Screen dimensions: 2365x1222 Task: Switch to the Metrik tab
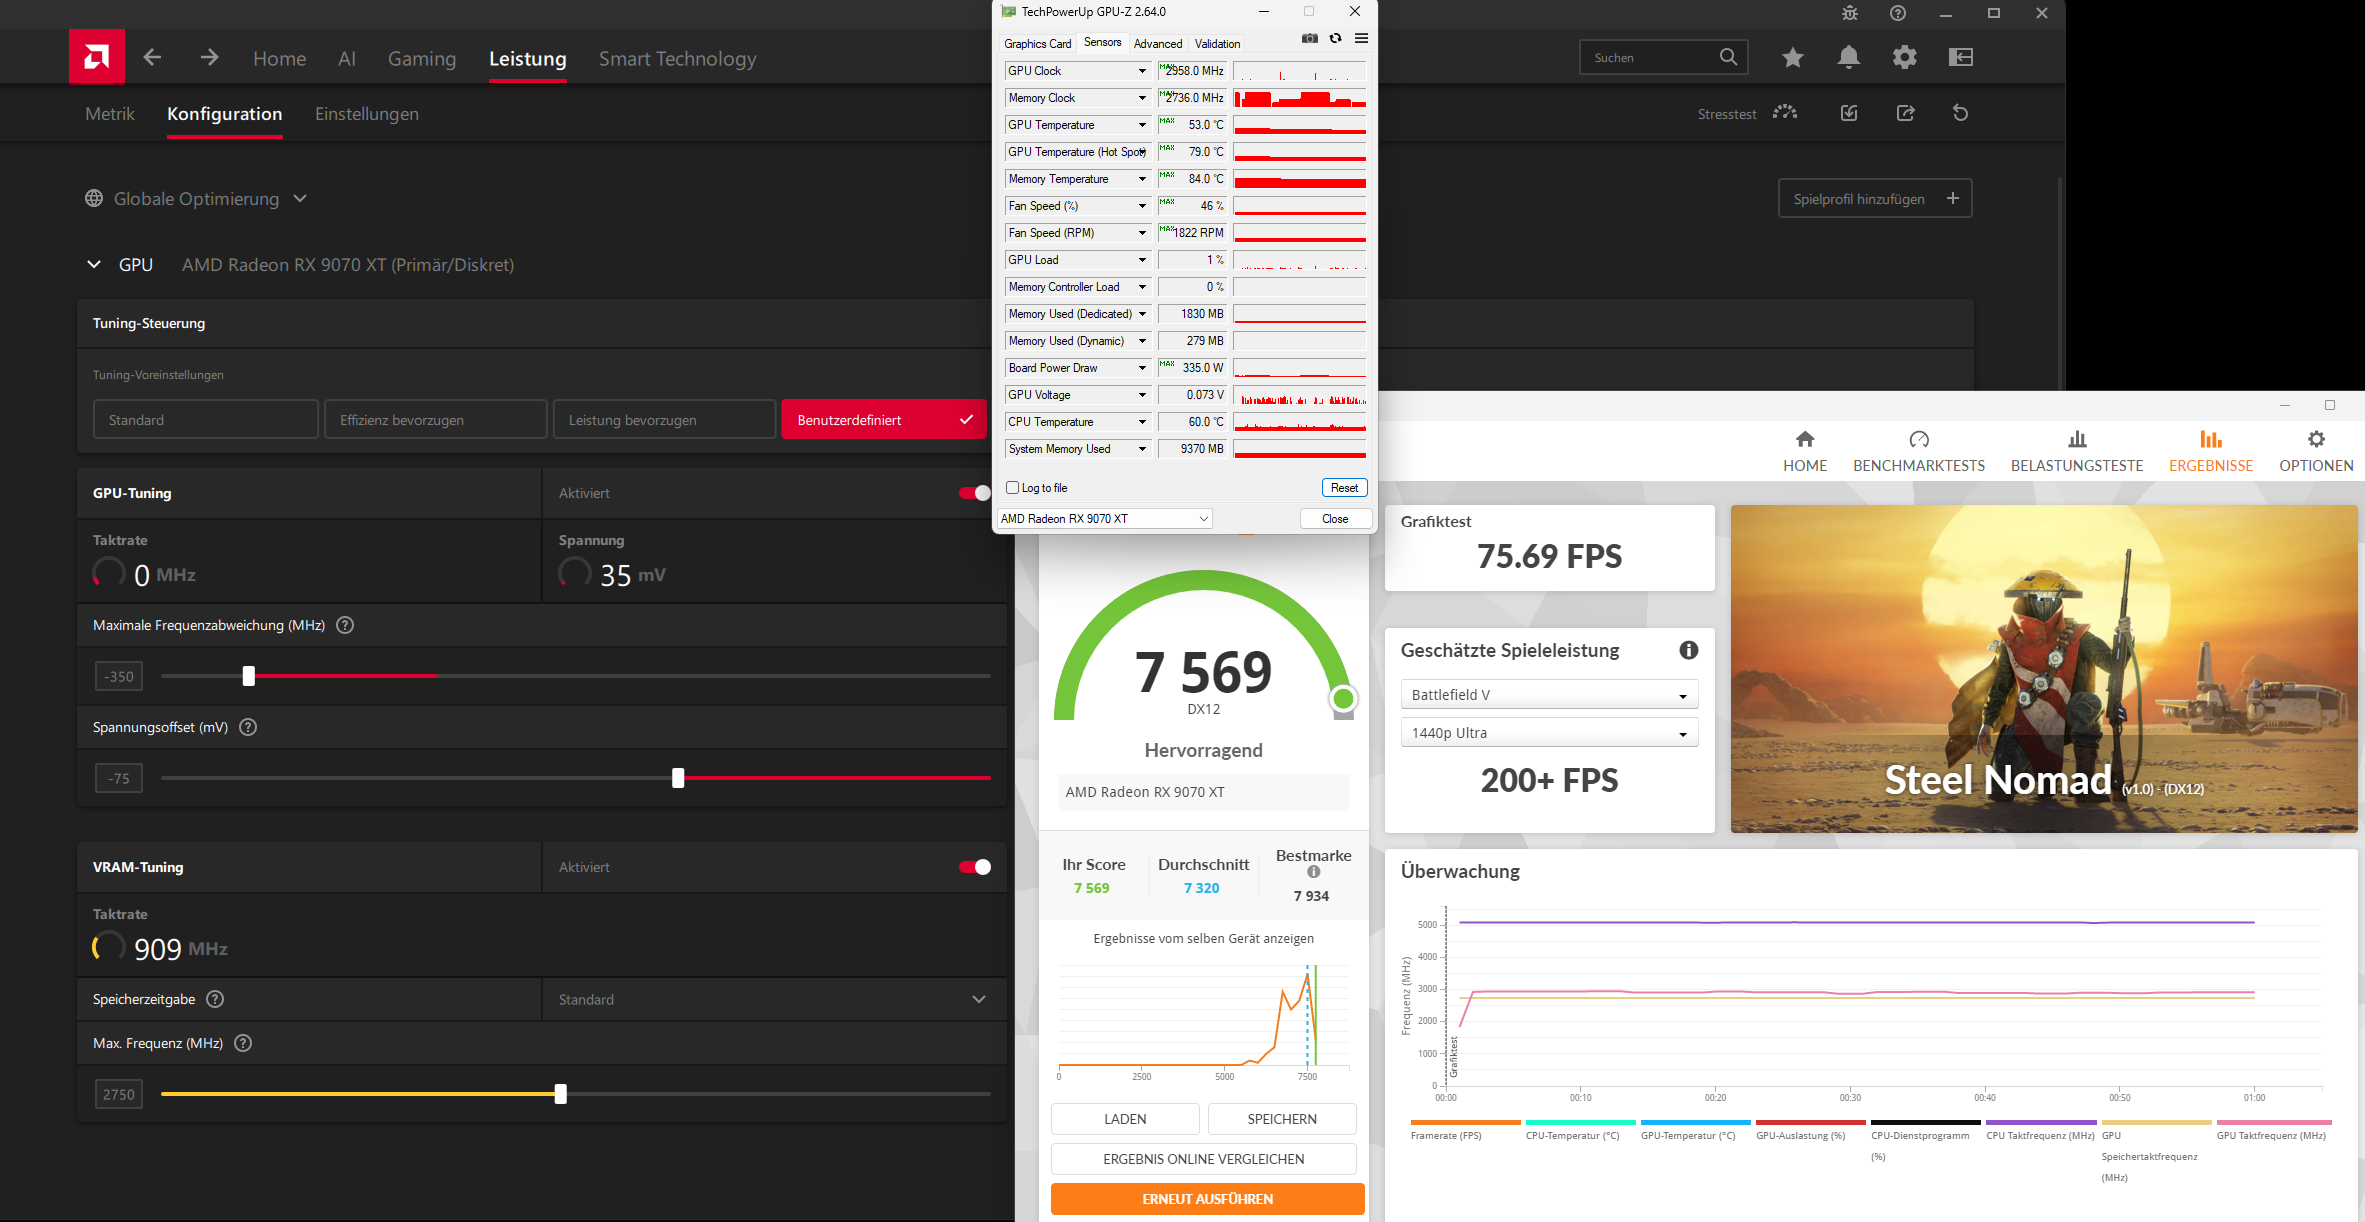tap(110, 114)
